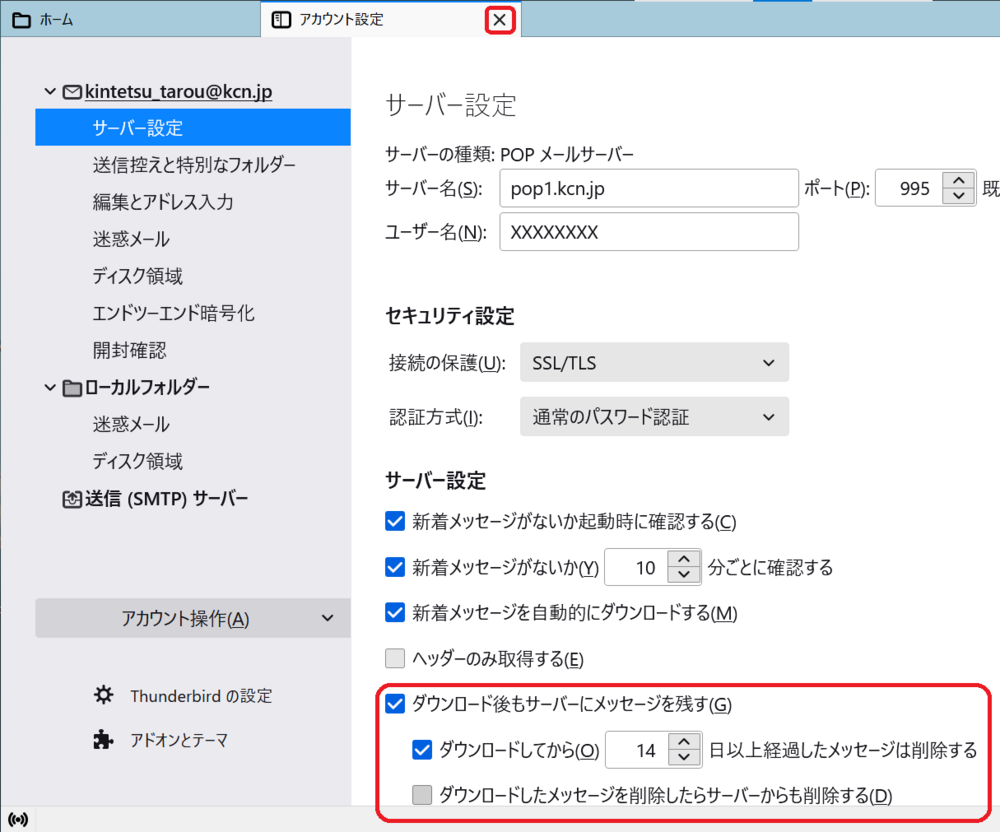Decrease the port number with down arrow
The height and width of the screenshot is (832, 1000).
click(959, 196)
